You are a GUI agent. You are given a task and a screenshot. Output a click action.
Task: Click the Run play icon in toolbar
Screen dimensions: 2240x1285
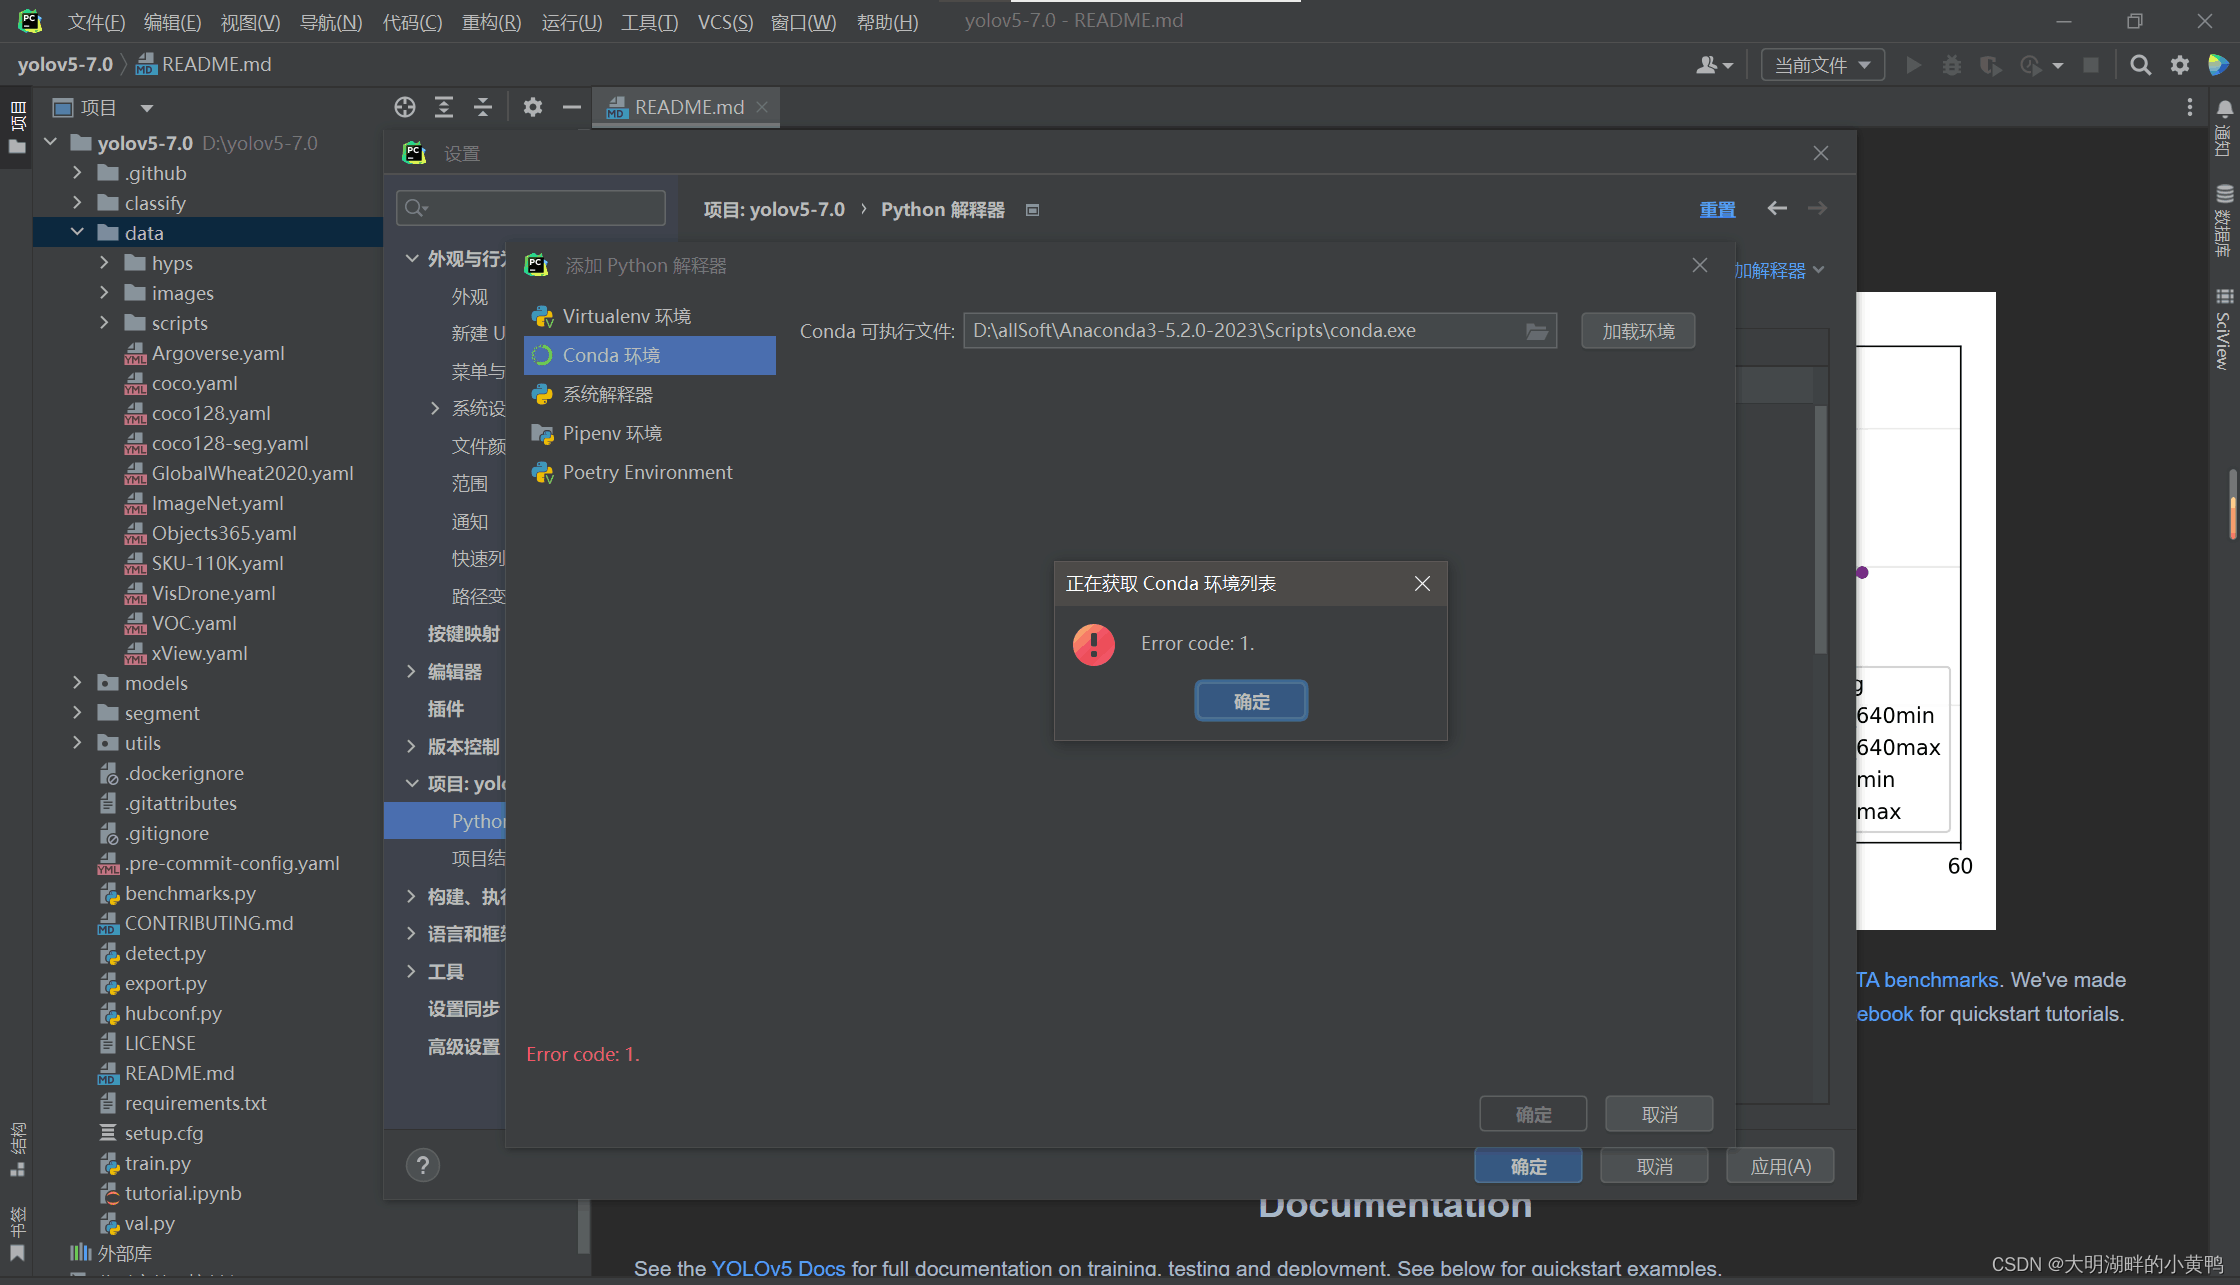1913,65
